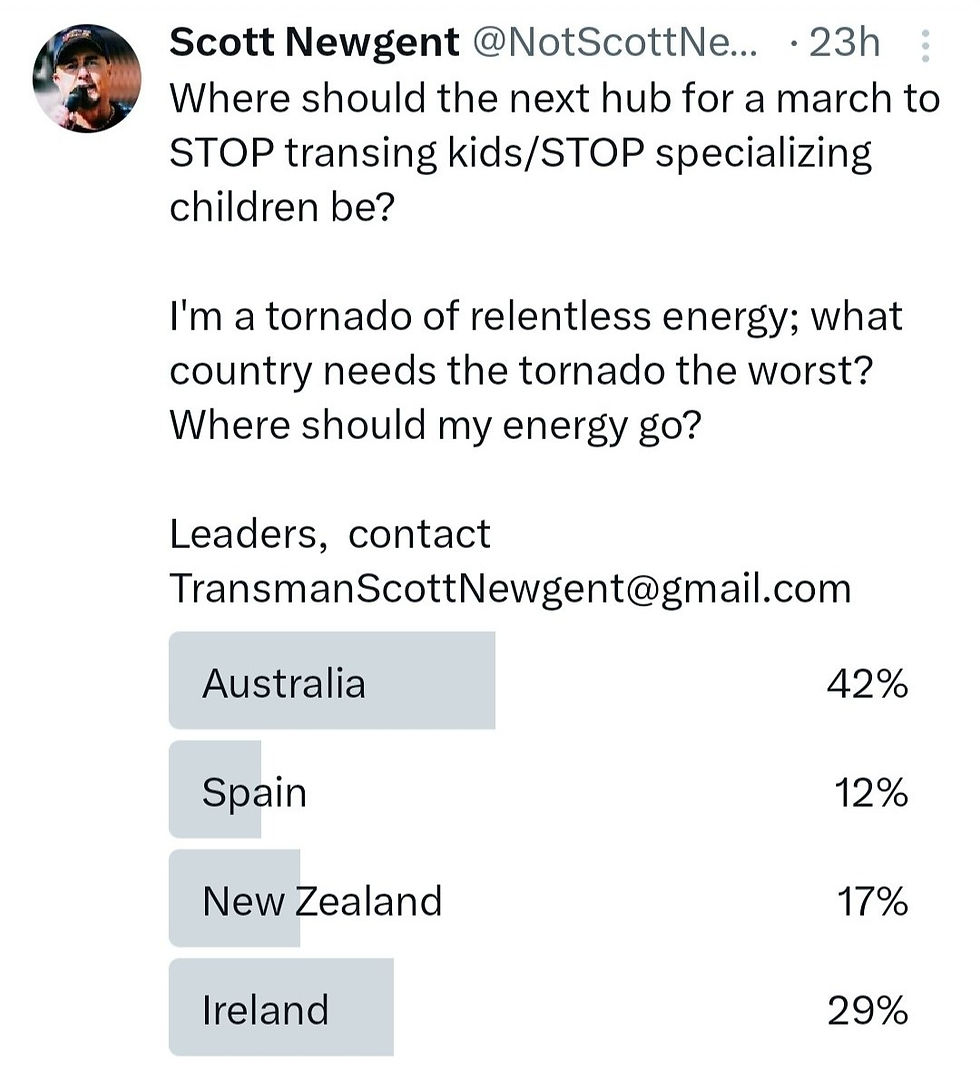Open the @NotScottNe... handle
This screenshot has height=1071, width=980.
[615, 42]
